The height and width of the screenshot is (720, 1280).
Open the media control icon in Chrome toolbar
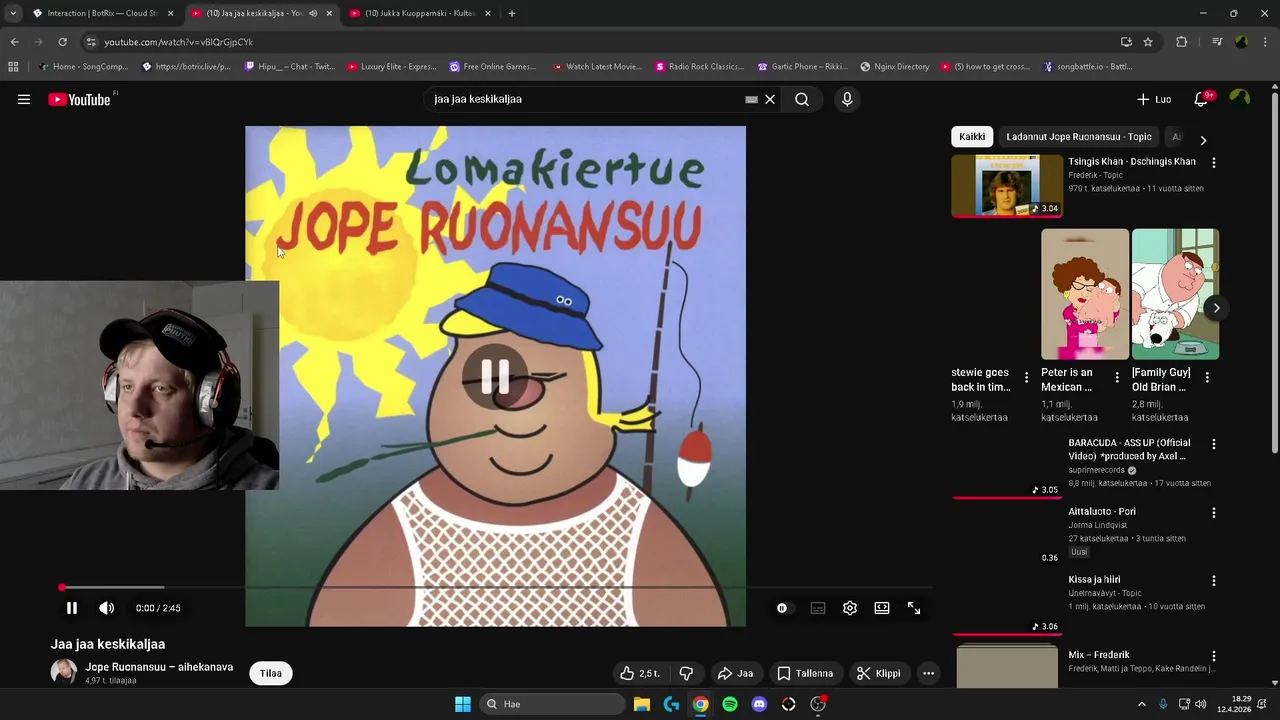point(1217,42)
